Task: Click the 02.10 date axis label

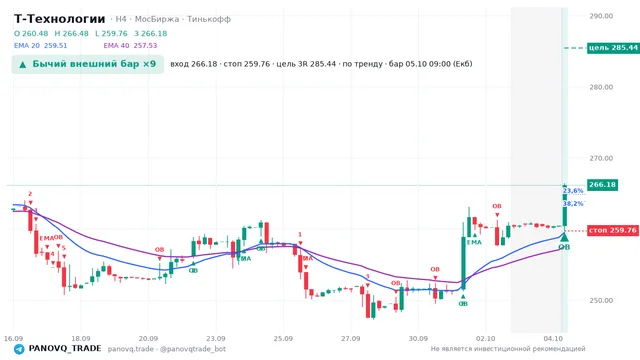Action: click(486, 338)
